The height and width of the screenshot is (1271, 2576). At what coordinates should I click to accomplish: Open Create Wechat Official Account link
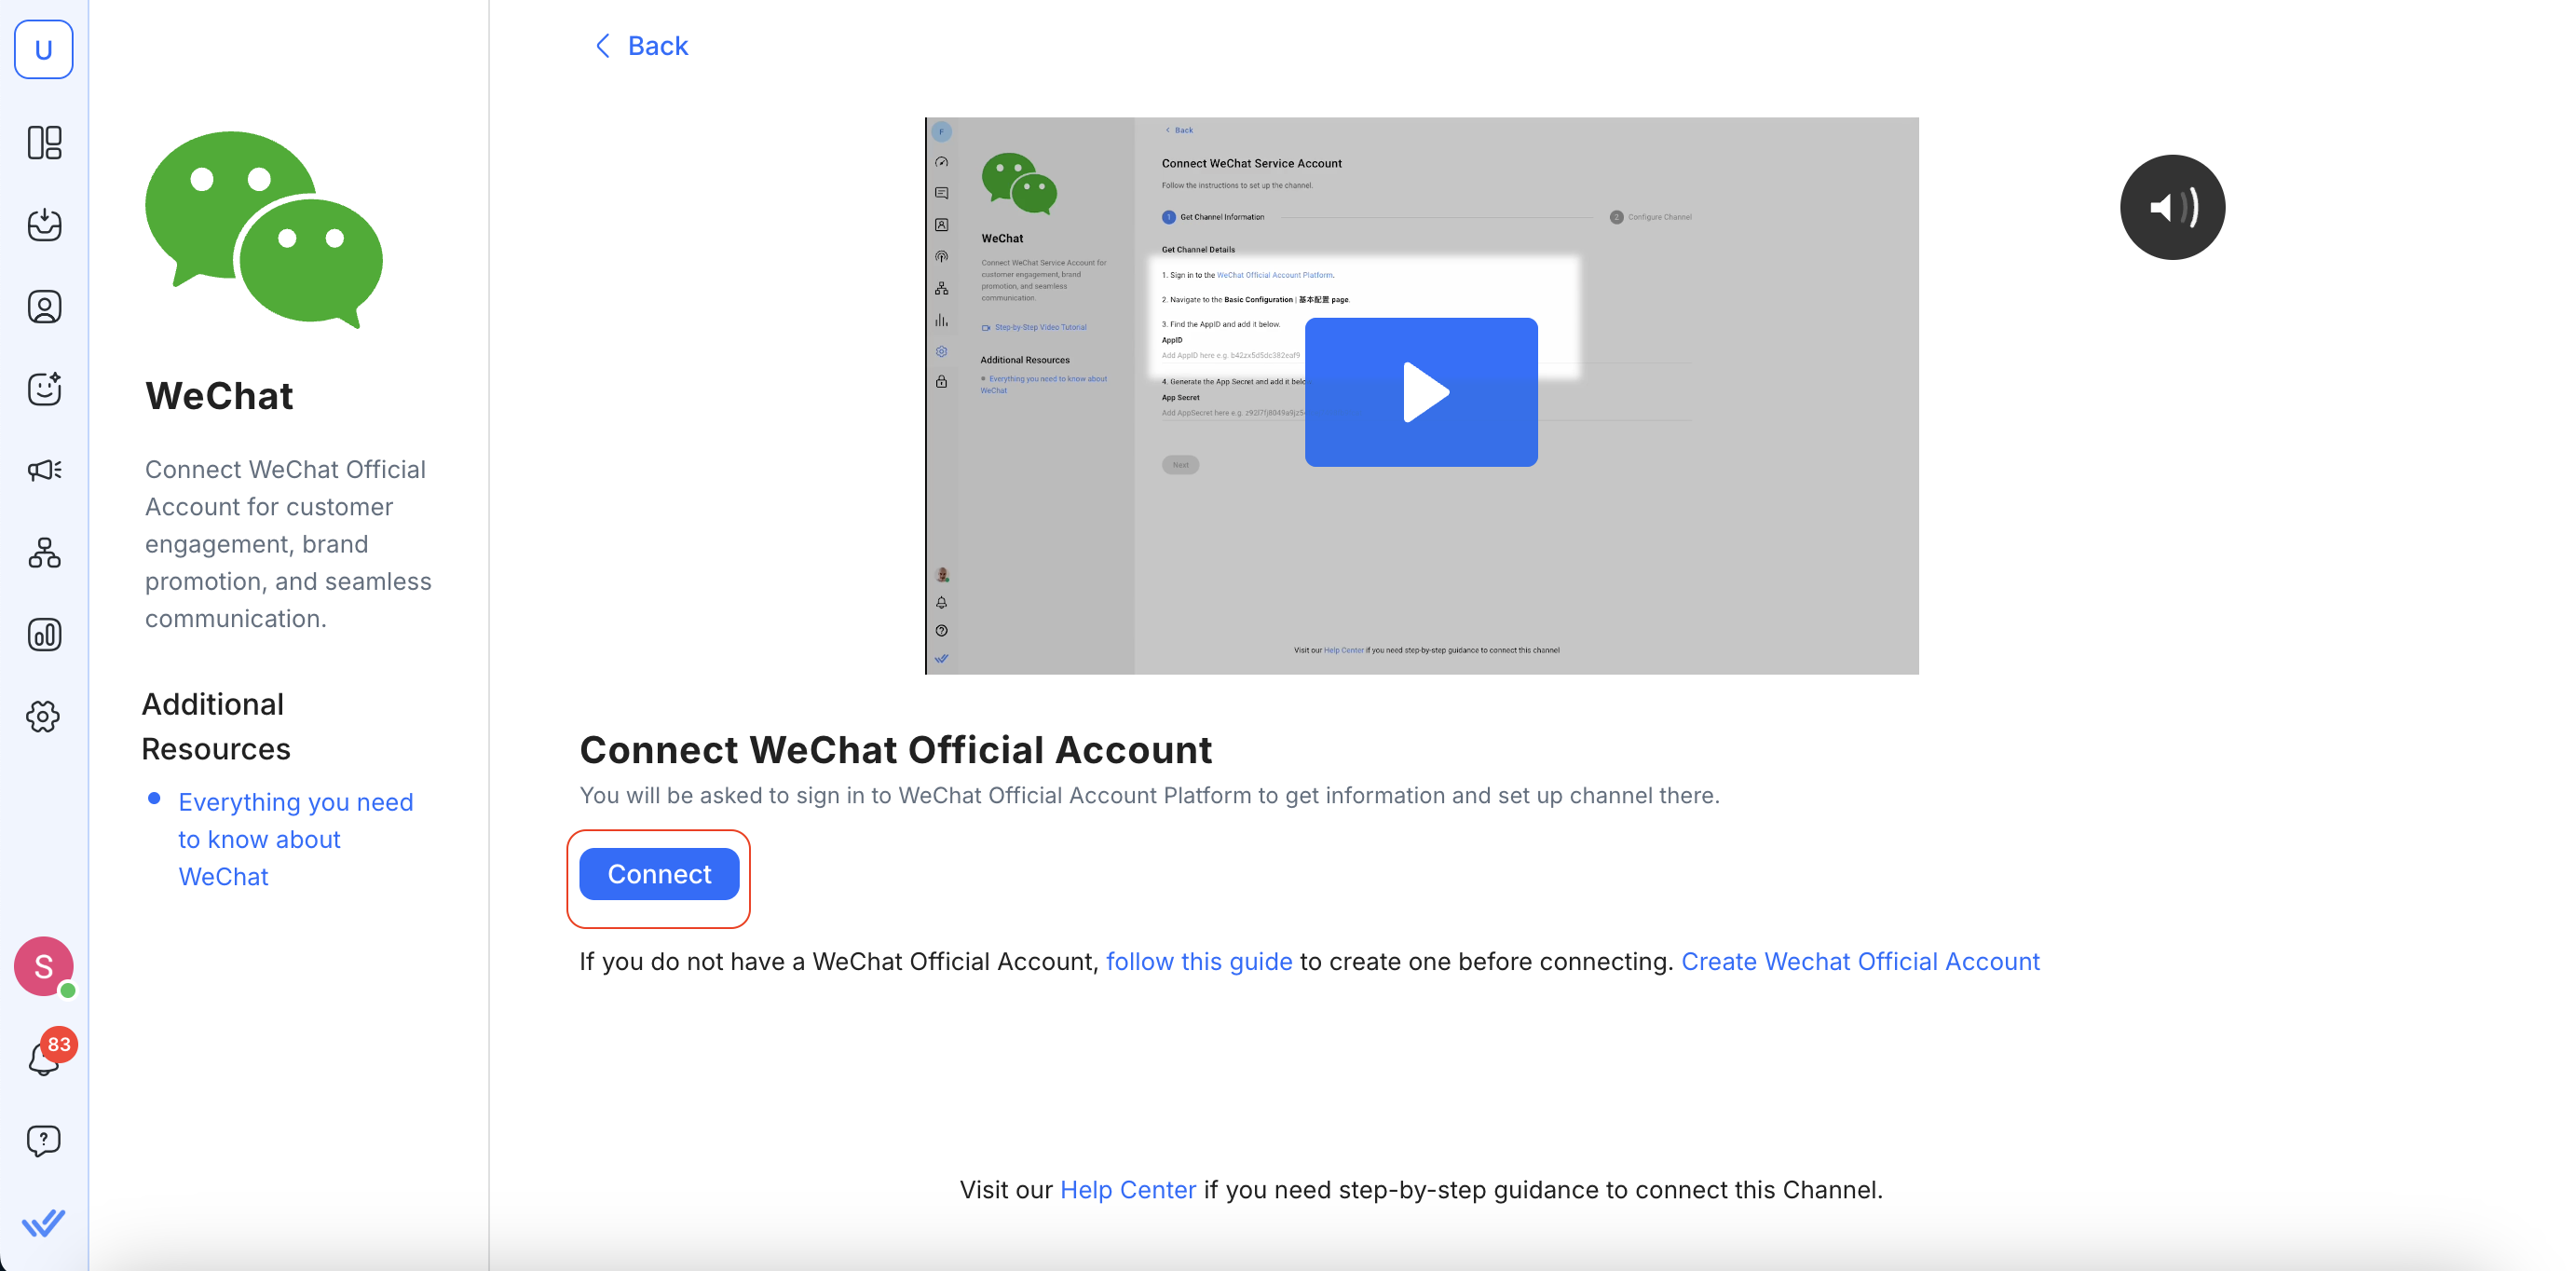(1860, 961)
